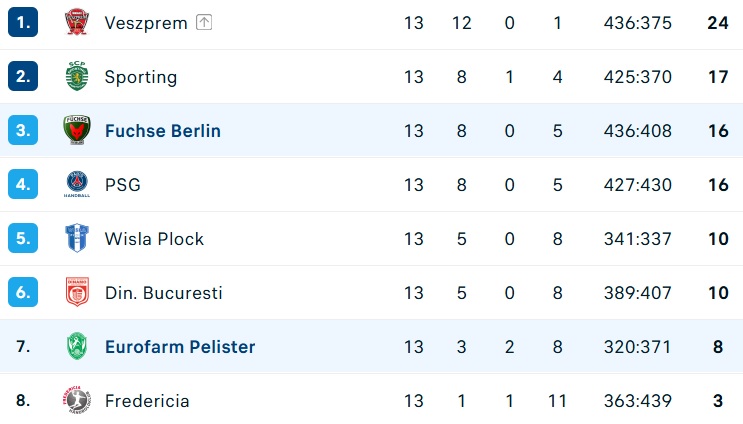The height and width of the screenshot is (424, 743).
Task: Open Din. Bucuresti team page
Action: 163,293
